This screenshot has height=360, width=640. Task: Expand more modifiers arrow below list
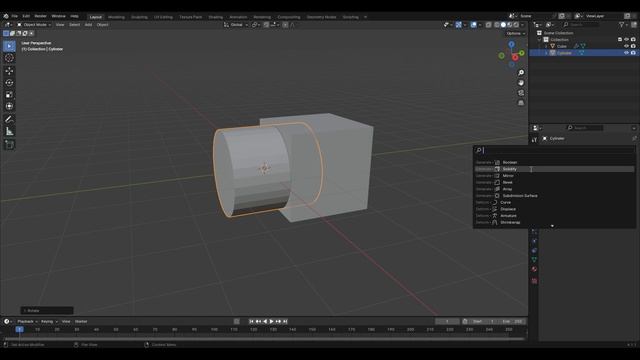552,226
